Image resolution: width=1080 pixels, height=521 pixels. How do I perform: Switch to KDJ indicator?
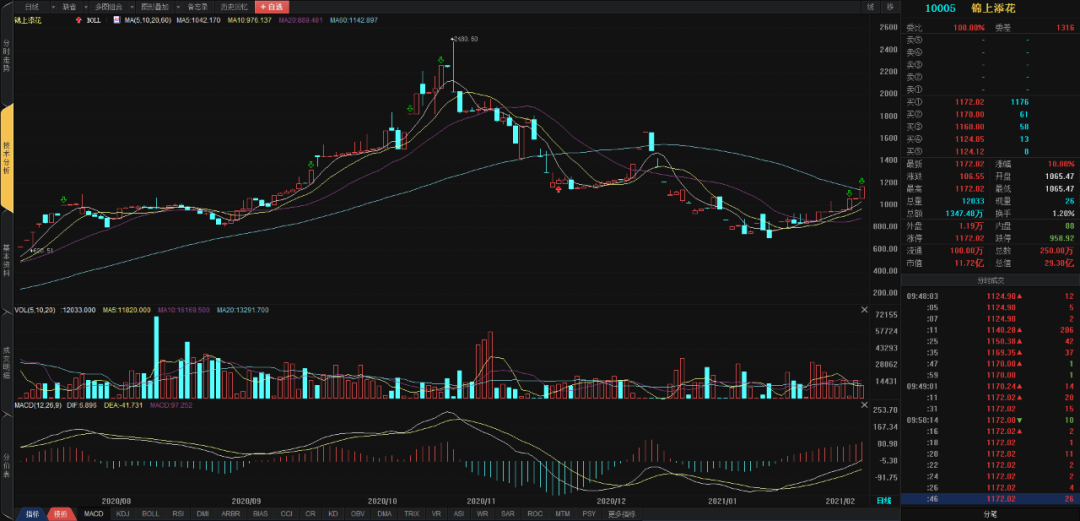[x=123, y=514]
